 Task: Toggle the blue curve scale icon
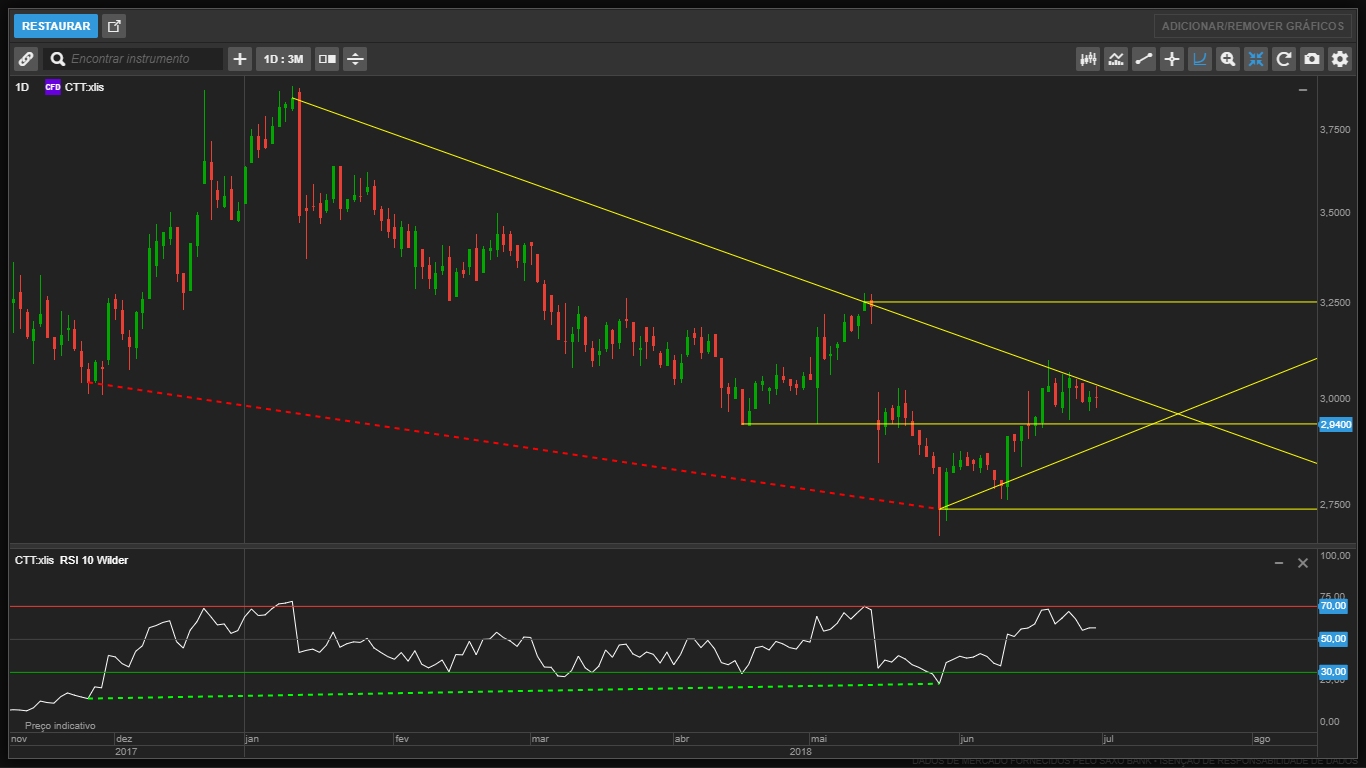pyautogui.click(x=1200, y=59)
